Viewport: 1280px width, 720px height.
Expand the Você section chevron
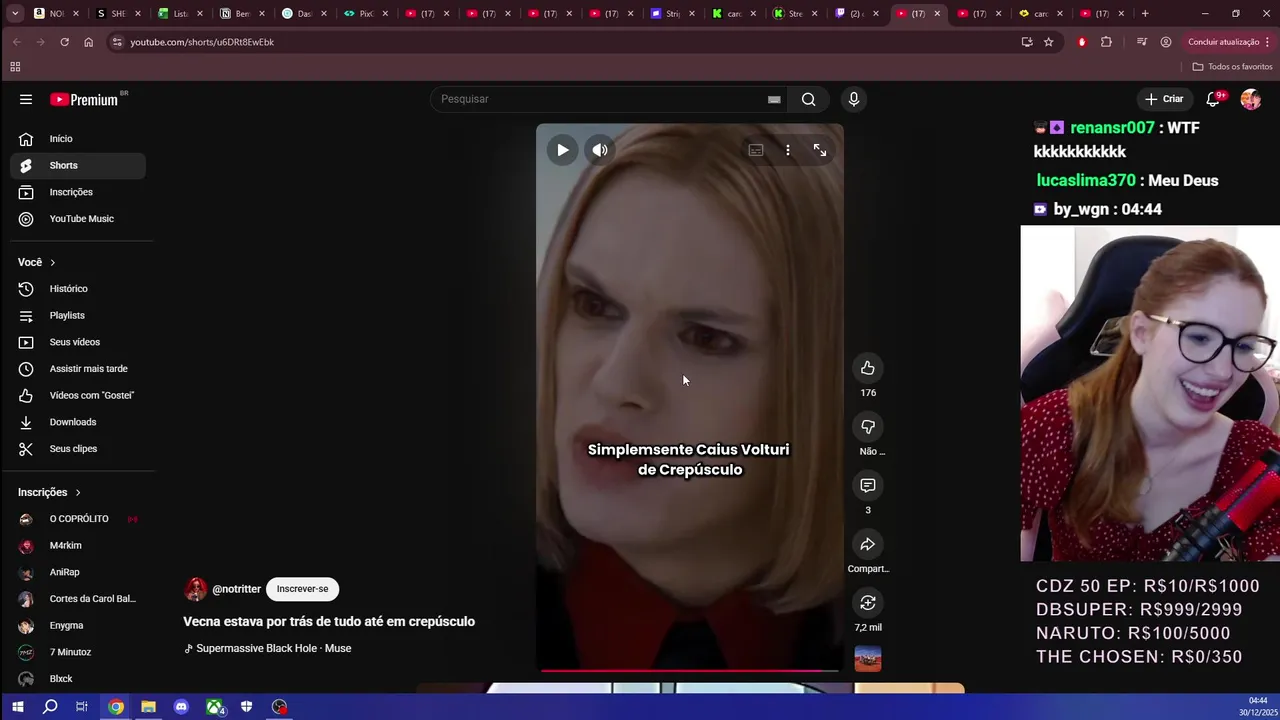52,262
